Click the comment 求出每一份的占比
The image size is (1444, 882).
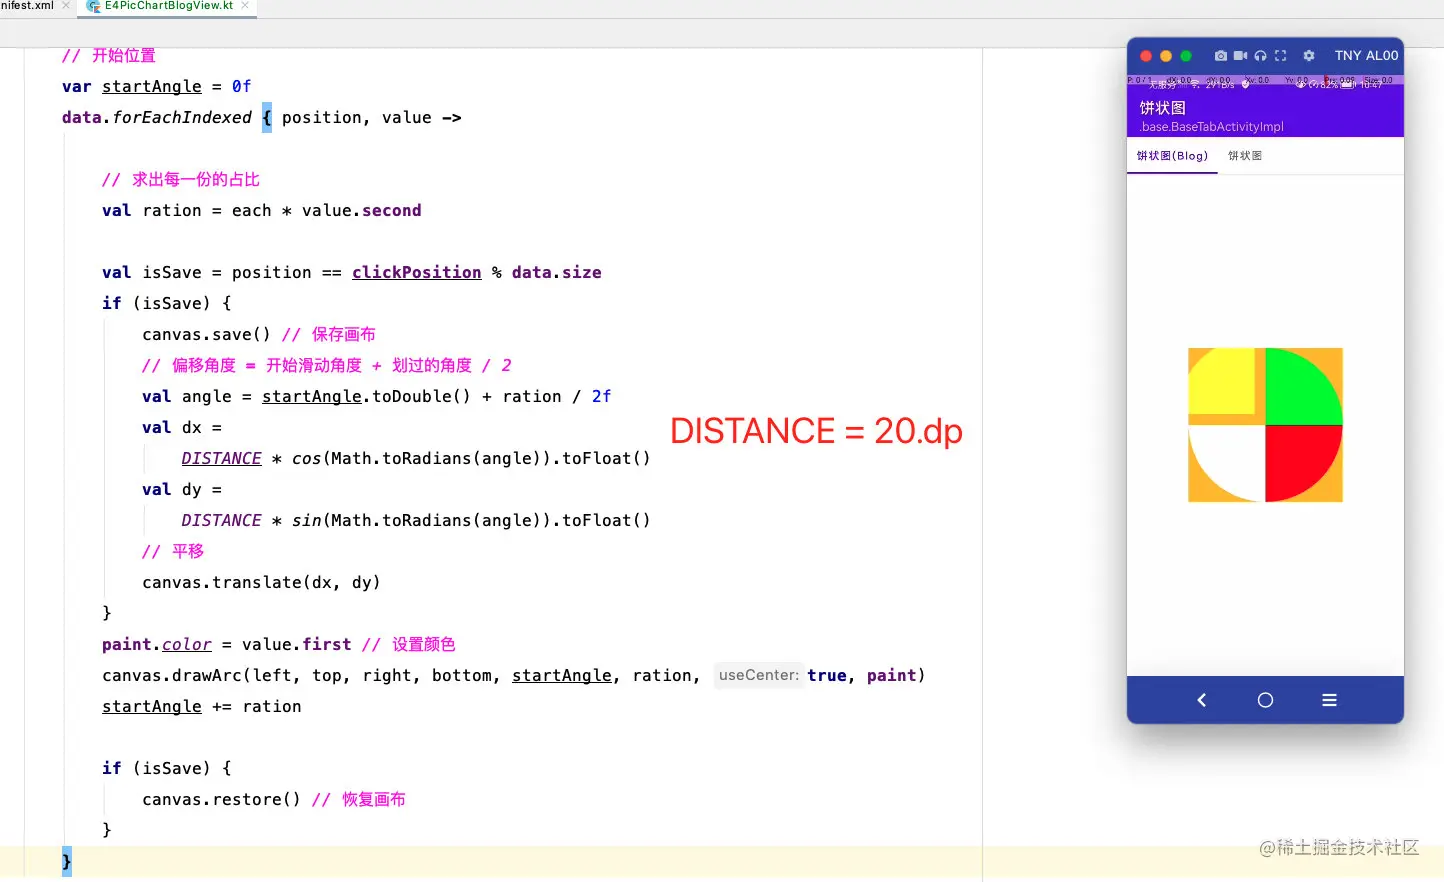[180, 179]
